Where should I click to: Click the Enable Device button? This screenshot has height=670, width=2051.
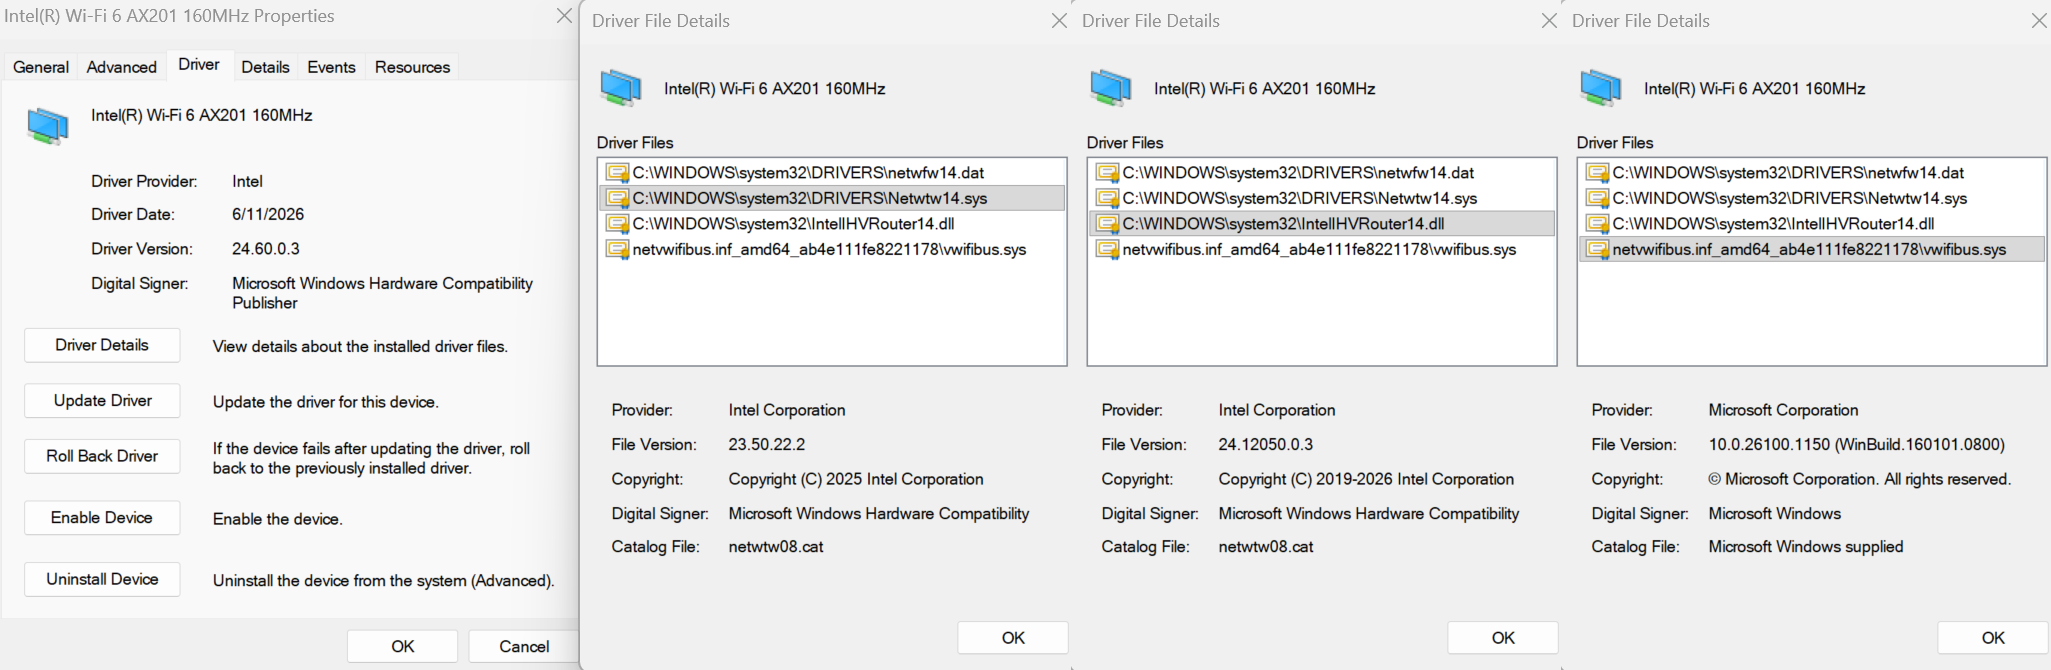point(102,518)
